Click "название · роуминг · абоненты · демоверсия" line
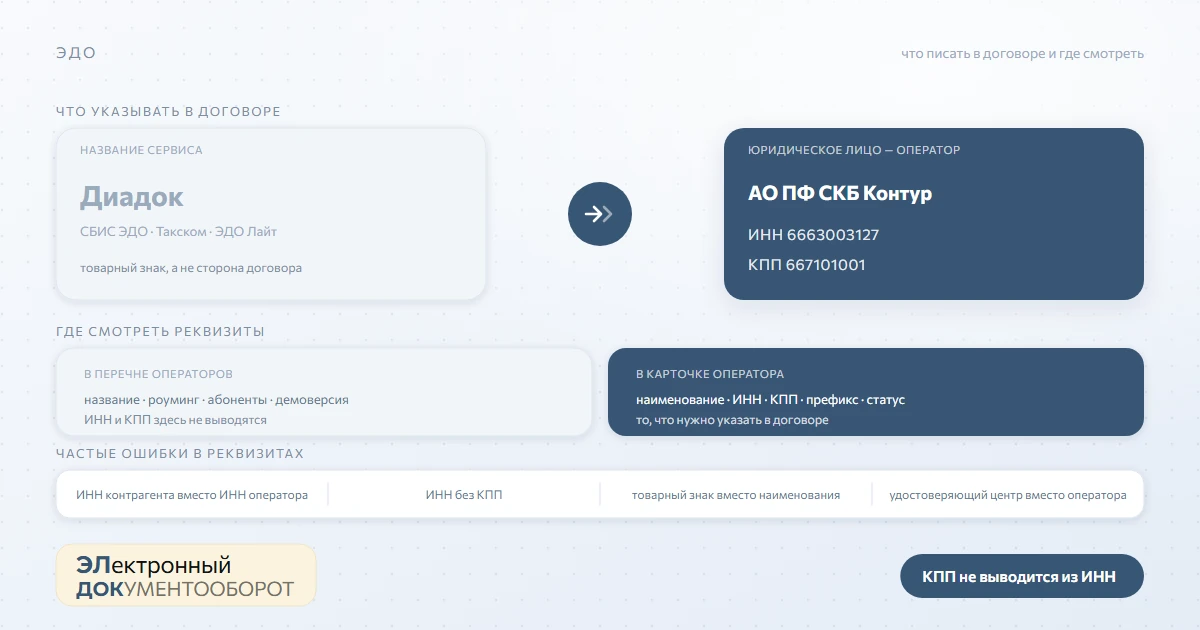 click(x=216, y=400)
